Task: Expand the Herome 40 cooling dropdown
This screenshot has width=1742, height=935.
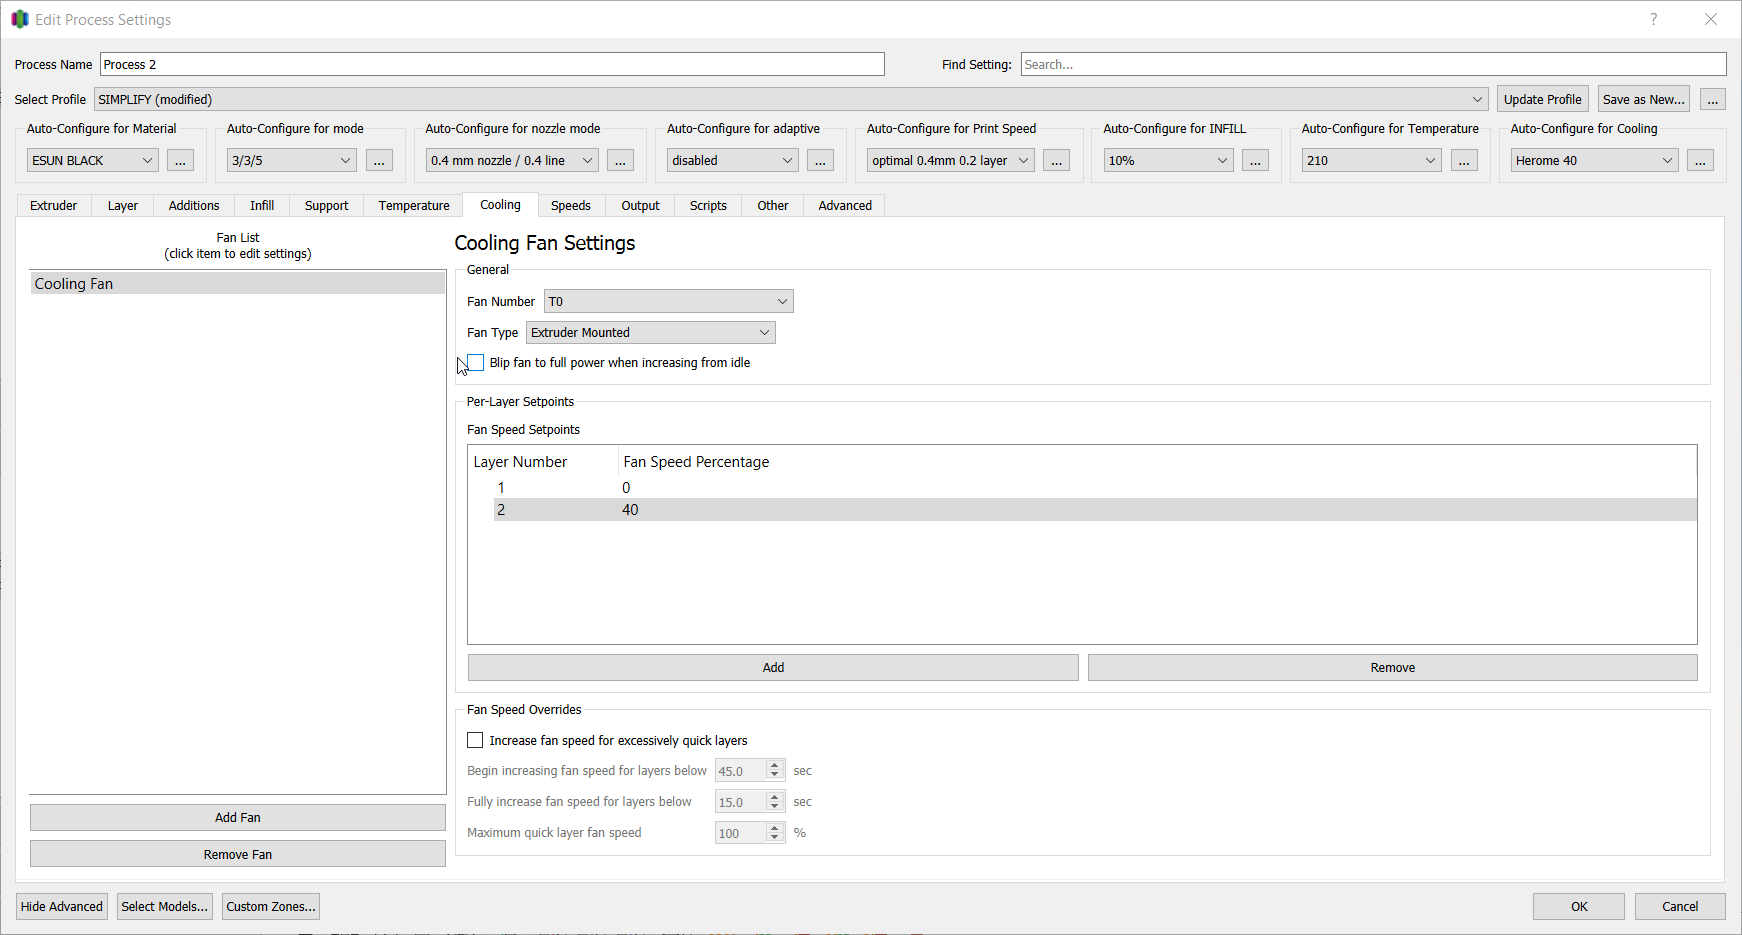Action: pyautogui.click(x=1594, y=160)
